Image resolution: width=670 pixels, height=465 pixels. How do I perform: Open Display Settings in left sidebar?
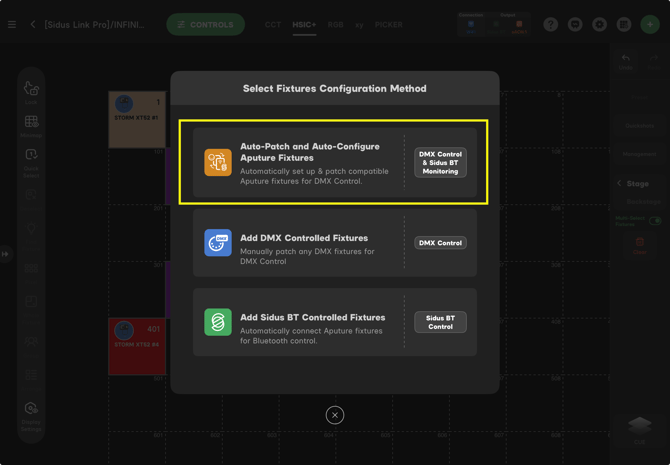pyautogui.click(x=31, y=414)
